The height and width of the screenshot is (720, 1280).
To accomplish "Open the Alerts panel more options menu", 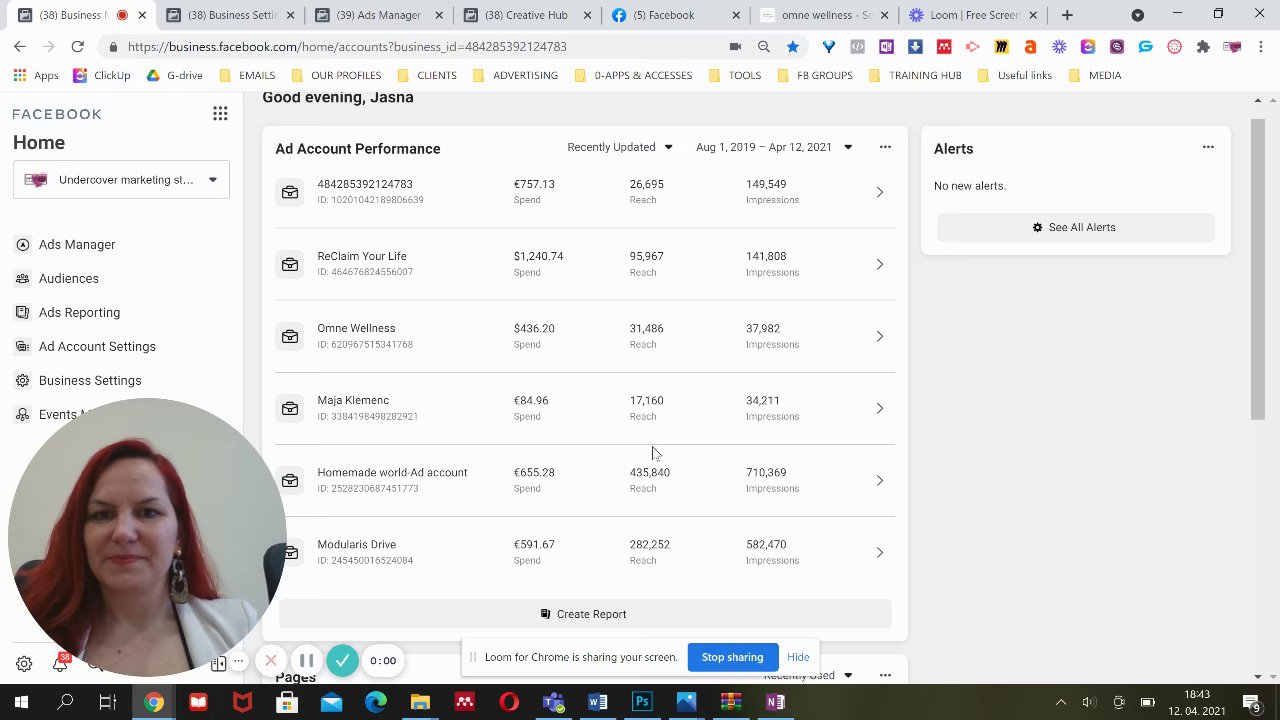I will [1208, 147].
